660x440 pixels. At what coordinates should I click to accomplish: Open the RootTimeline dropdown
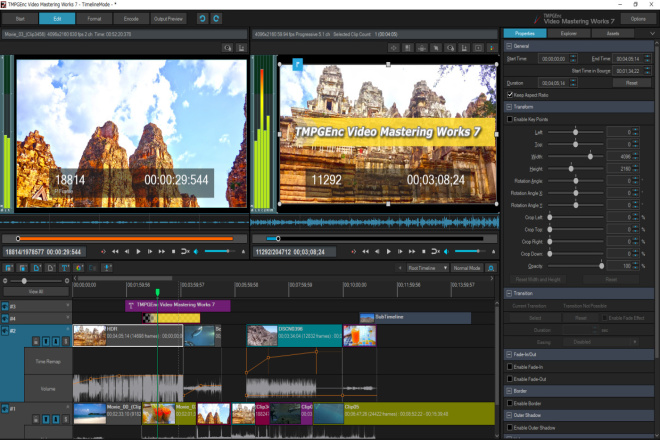[427, 268]
